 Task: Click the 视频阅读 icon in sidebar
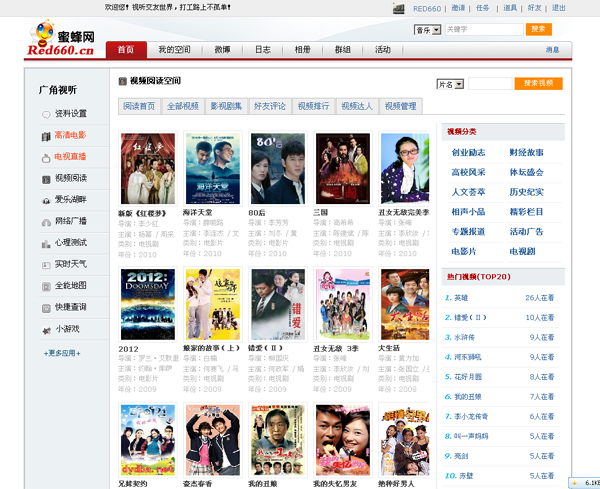[46, 179]
